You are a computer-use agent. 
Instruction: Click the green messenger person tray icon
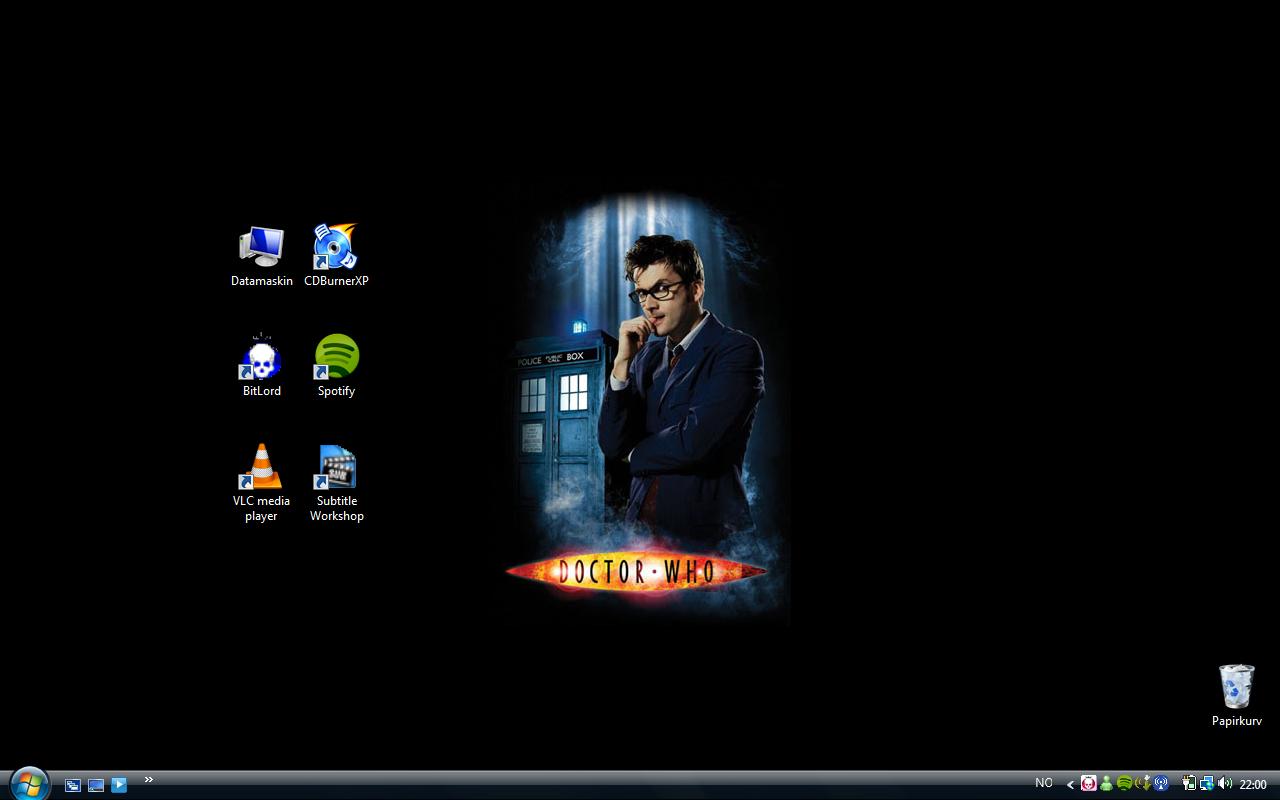[1106, 784]
